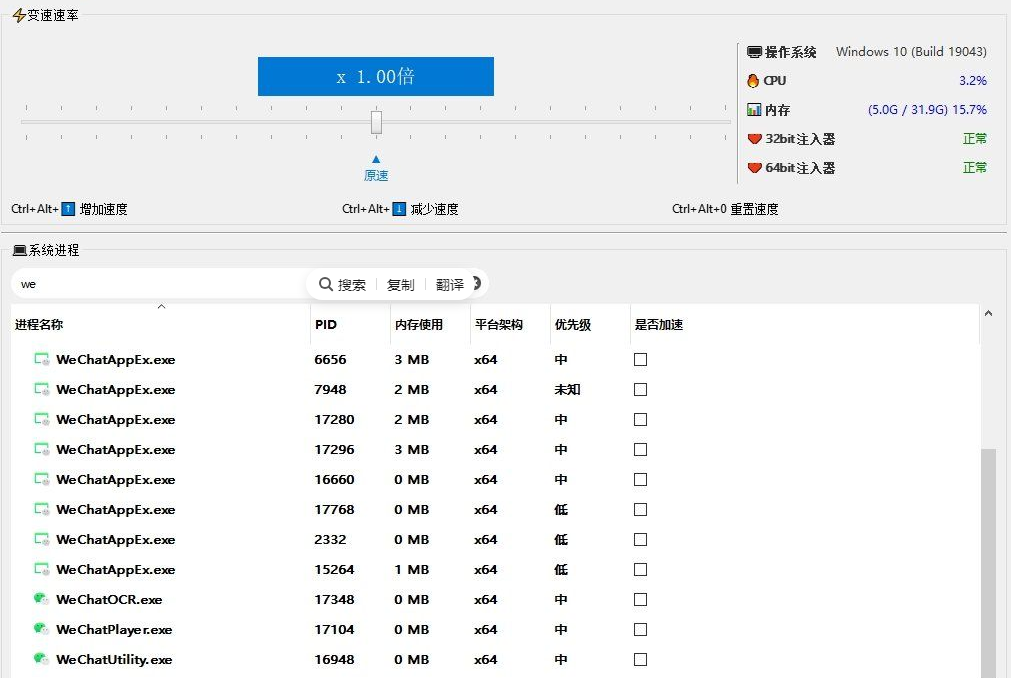The image size is (1011, 678).
Task: Click the process icon of PID 17768
Action: point(41,509)
